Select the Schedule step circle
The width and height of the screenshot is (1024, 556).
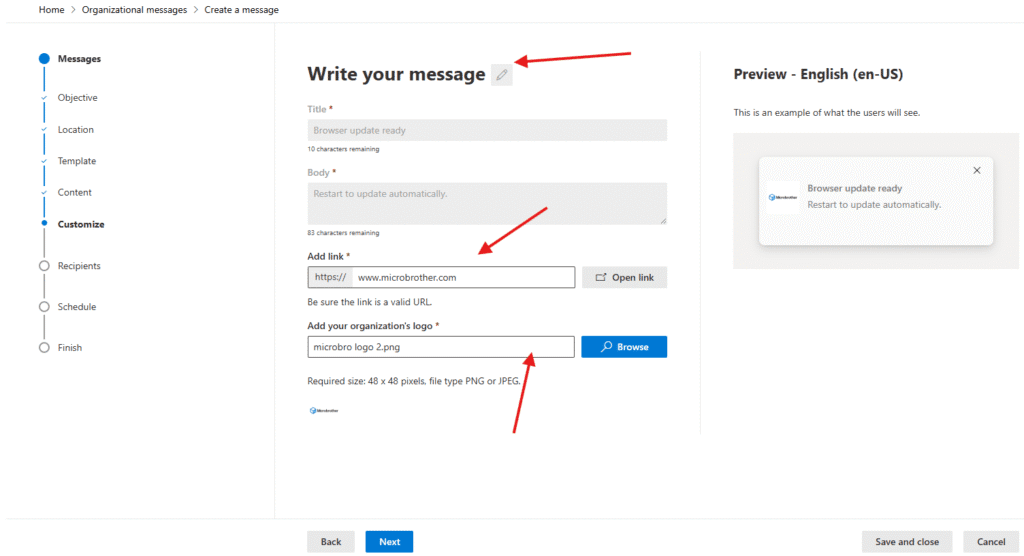pyautogui.click(x=44, y=307)
